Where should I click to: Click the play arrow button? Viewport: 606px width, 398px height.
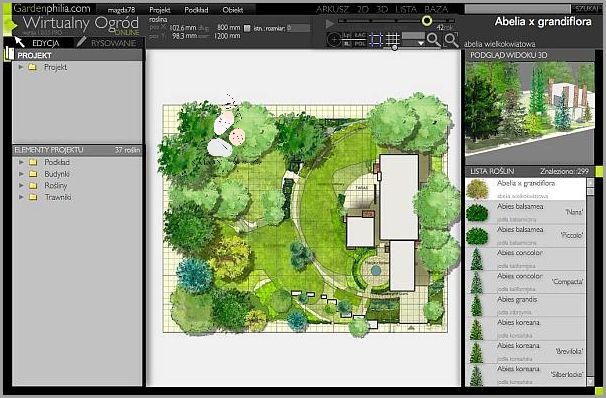(330, 24)
